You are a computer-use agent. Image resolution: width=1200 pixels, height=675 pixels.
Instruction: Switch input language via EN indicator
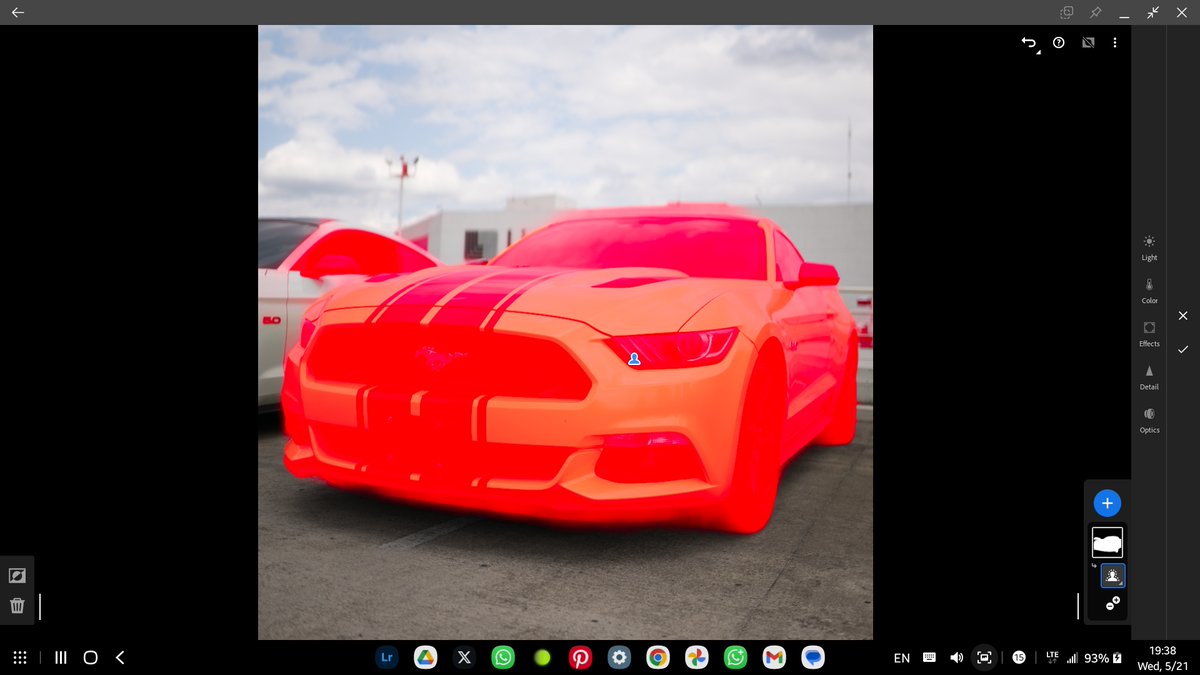902,658
